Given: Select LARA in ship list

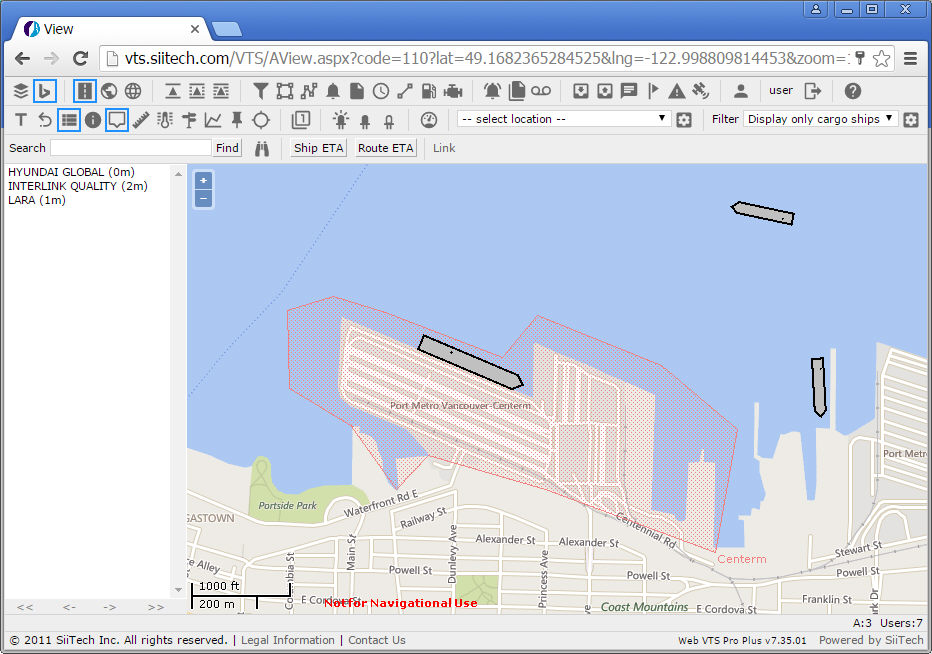Looking at the screenshot, I should tap(37, 200).
